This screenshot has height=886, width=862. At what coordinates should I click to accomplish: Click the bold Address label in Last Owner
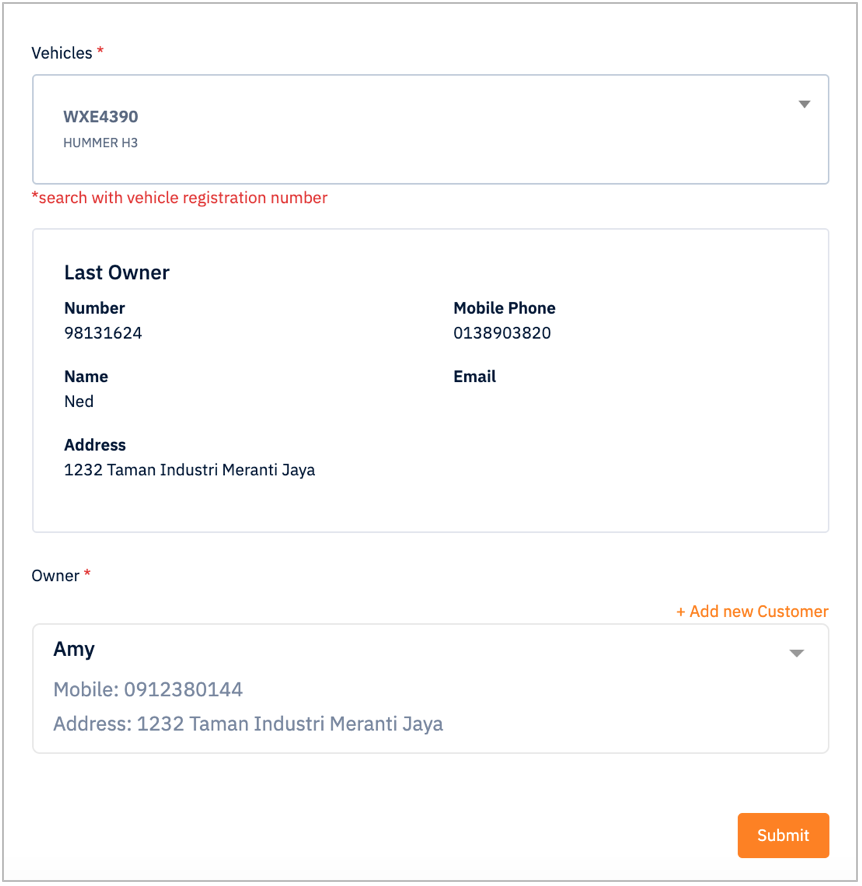pos(95,445)
